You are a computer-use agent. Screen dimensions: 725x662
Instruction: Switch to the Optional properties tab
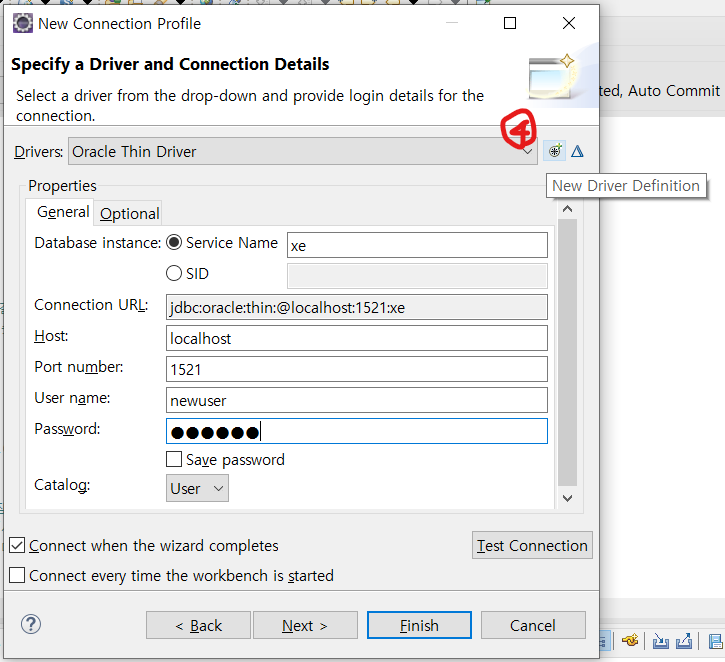(x=129, y=214)
